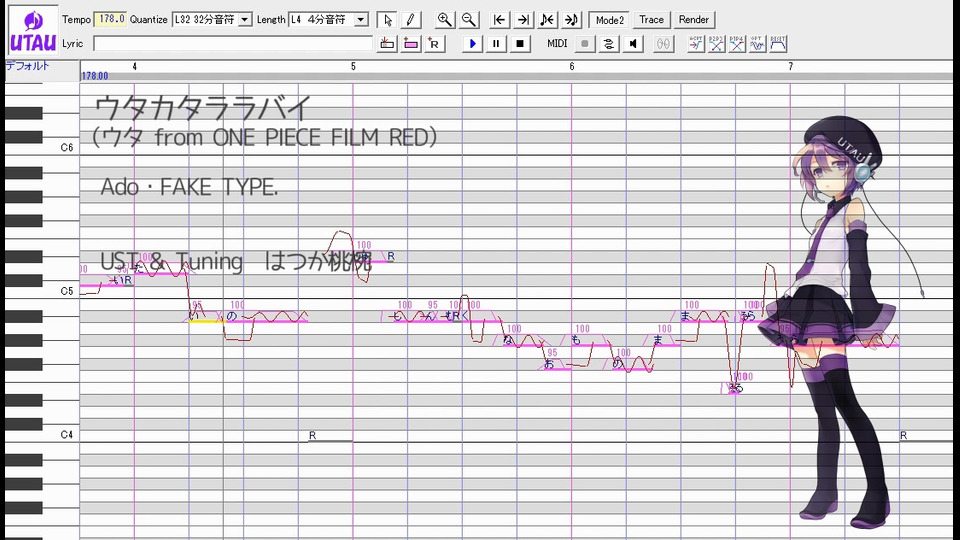Click the C5 piano key
Viewport: 960px width, 540px height.
point(42,293)
